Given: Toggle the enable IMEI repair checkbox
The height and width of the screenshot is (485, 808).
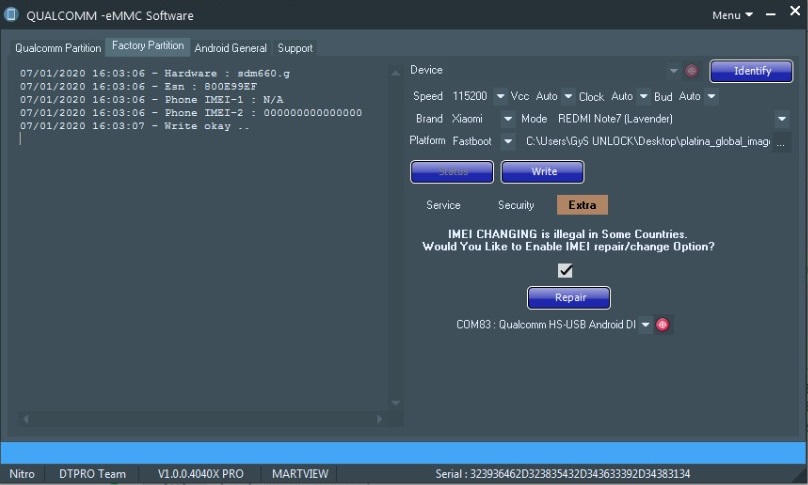Looking at the screenshot, I should (x=565, y=270).
